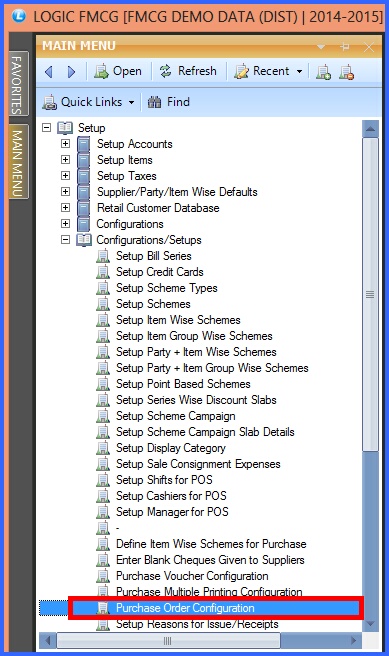
Task: Click the Setup Display Category item icon
Action: (103, 448)
